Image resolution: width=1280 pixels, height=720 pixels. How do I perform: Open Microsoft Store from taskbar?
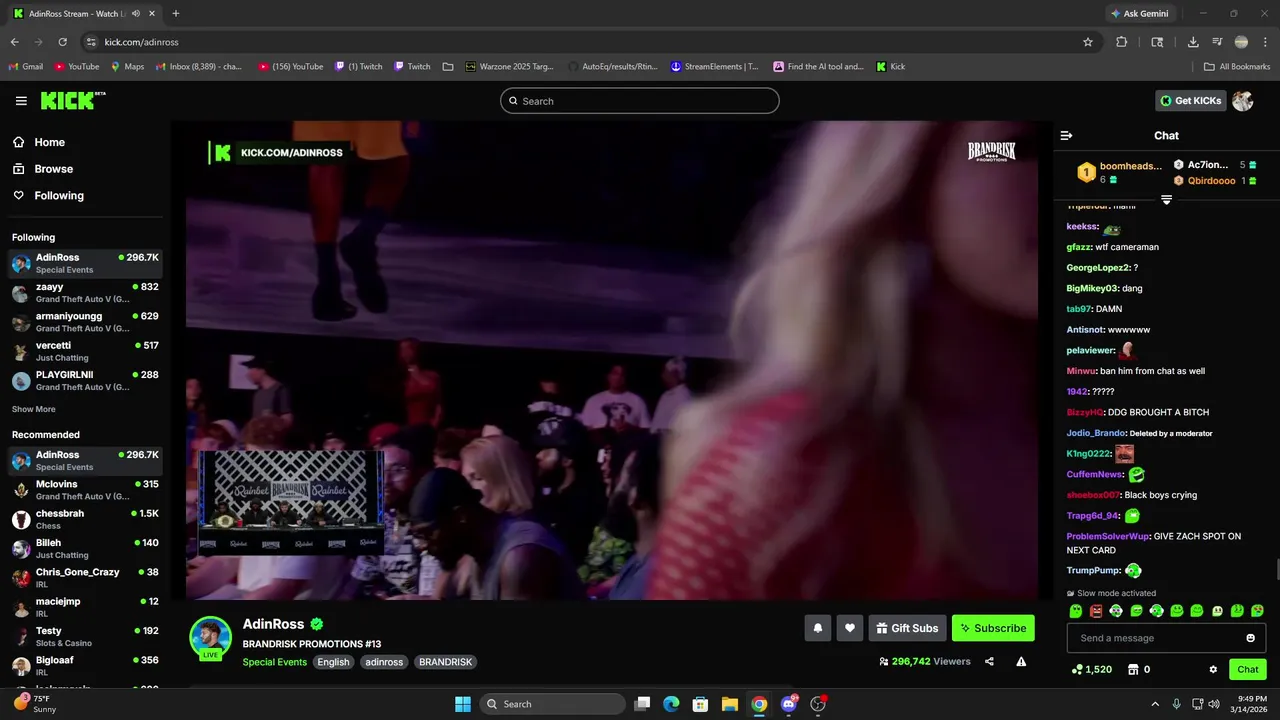pyautogui.click(x=701, y=704)
